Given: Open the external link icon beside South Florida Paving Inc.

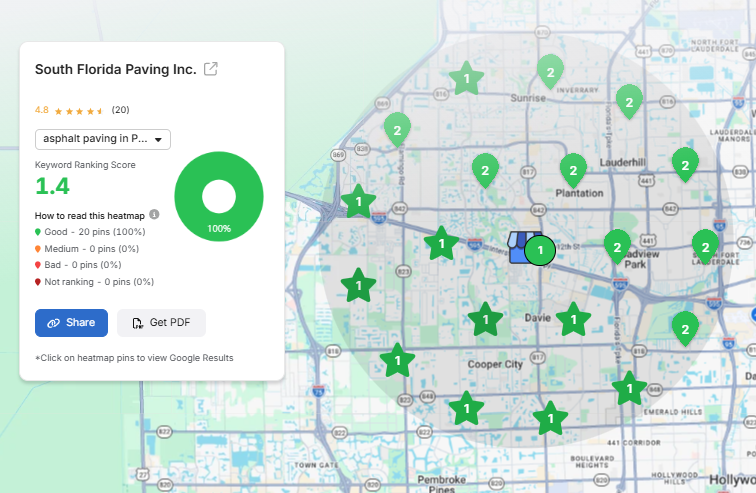Looking at the screenshot, I should point(211,69).
